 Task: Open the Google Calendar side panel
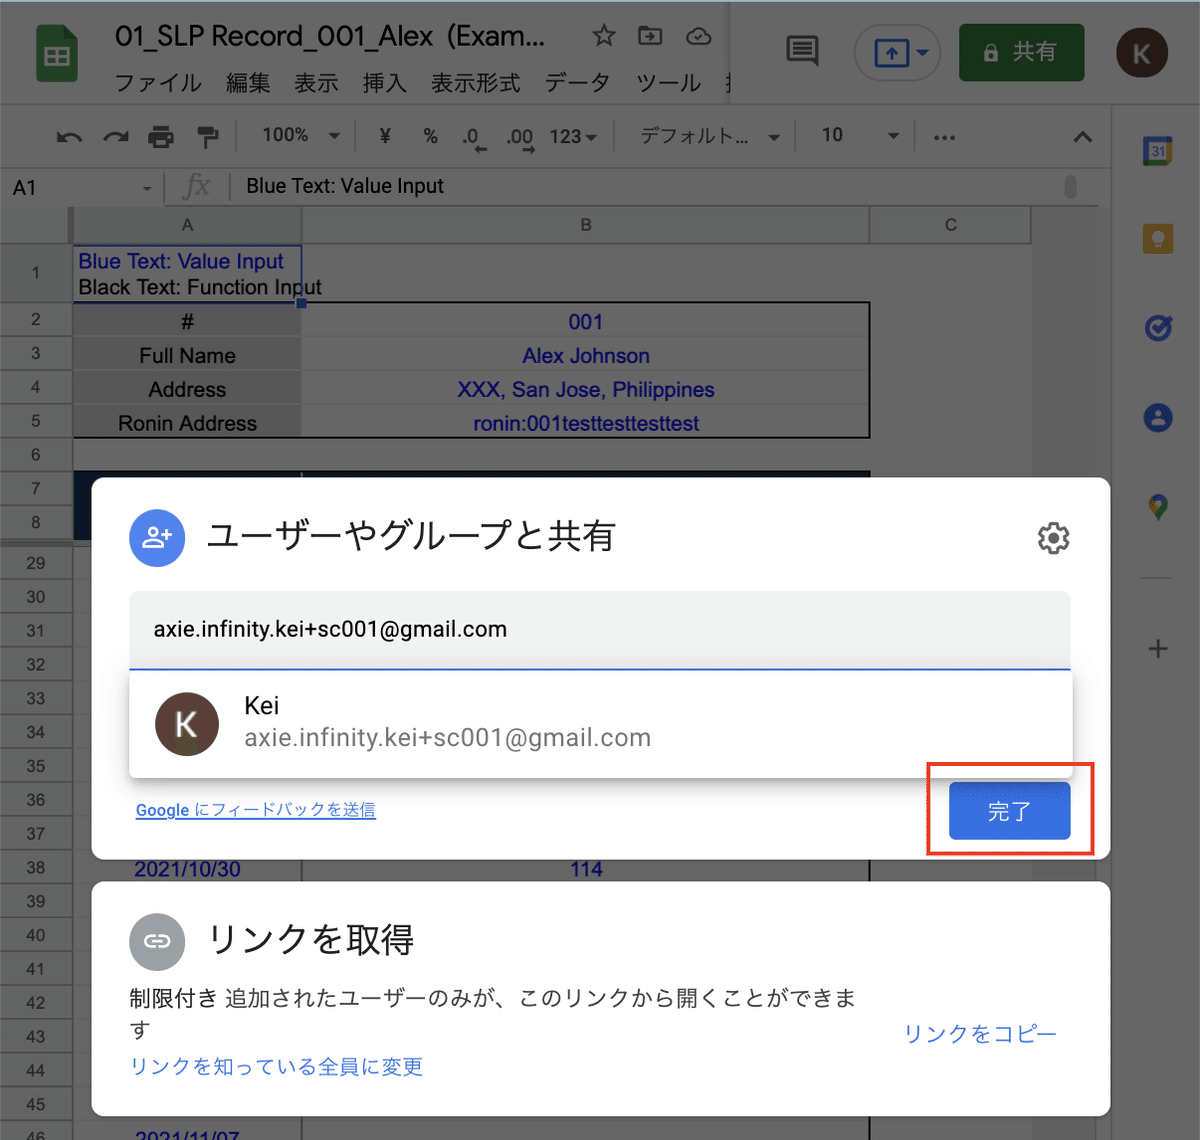click(1158, 151)
